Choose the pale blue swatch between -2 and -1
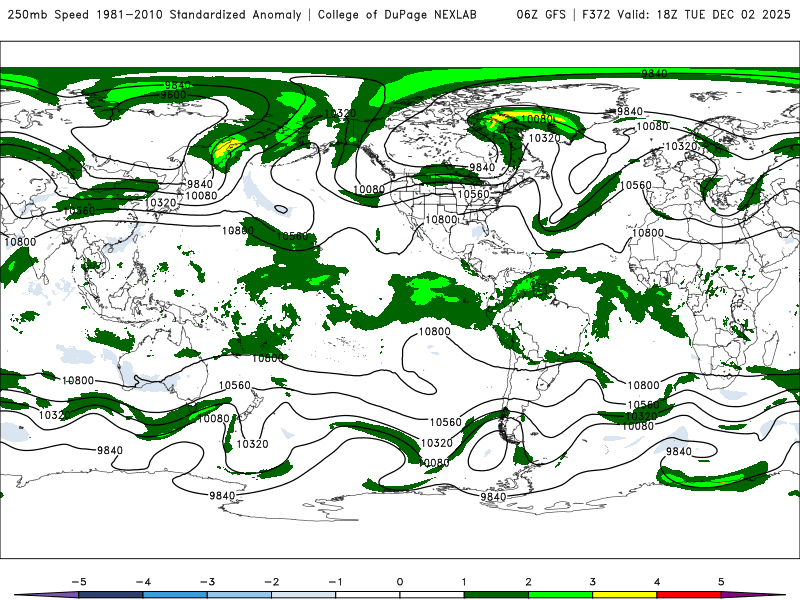Screen dimensions: 800x600 click(x=304, y=595)
